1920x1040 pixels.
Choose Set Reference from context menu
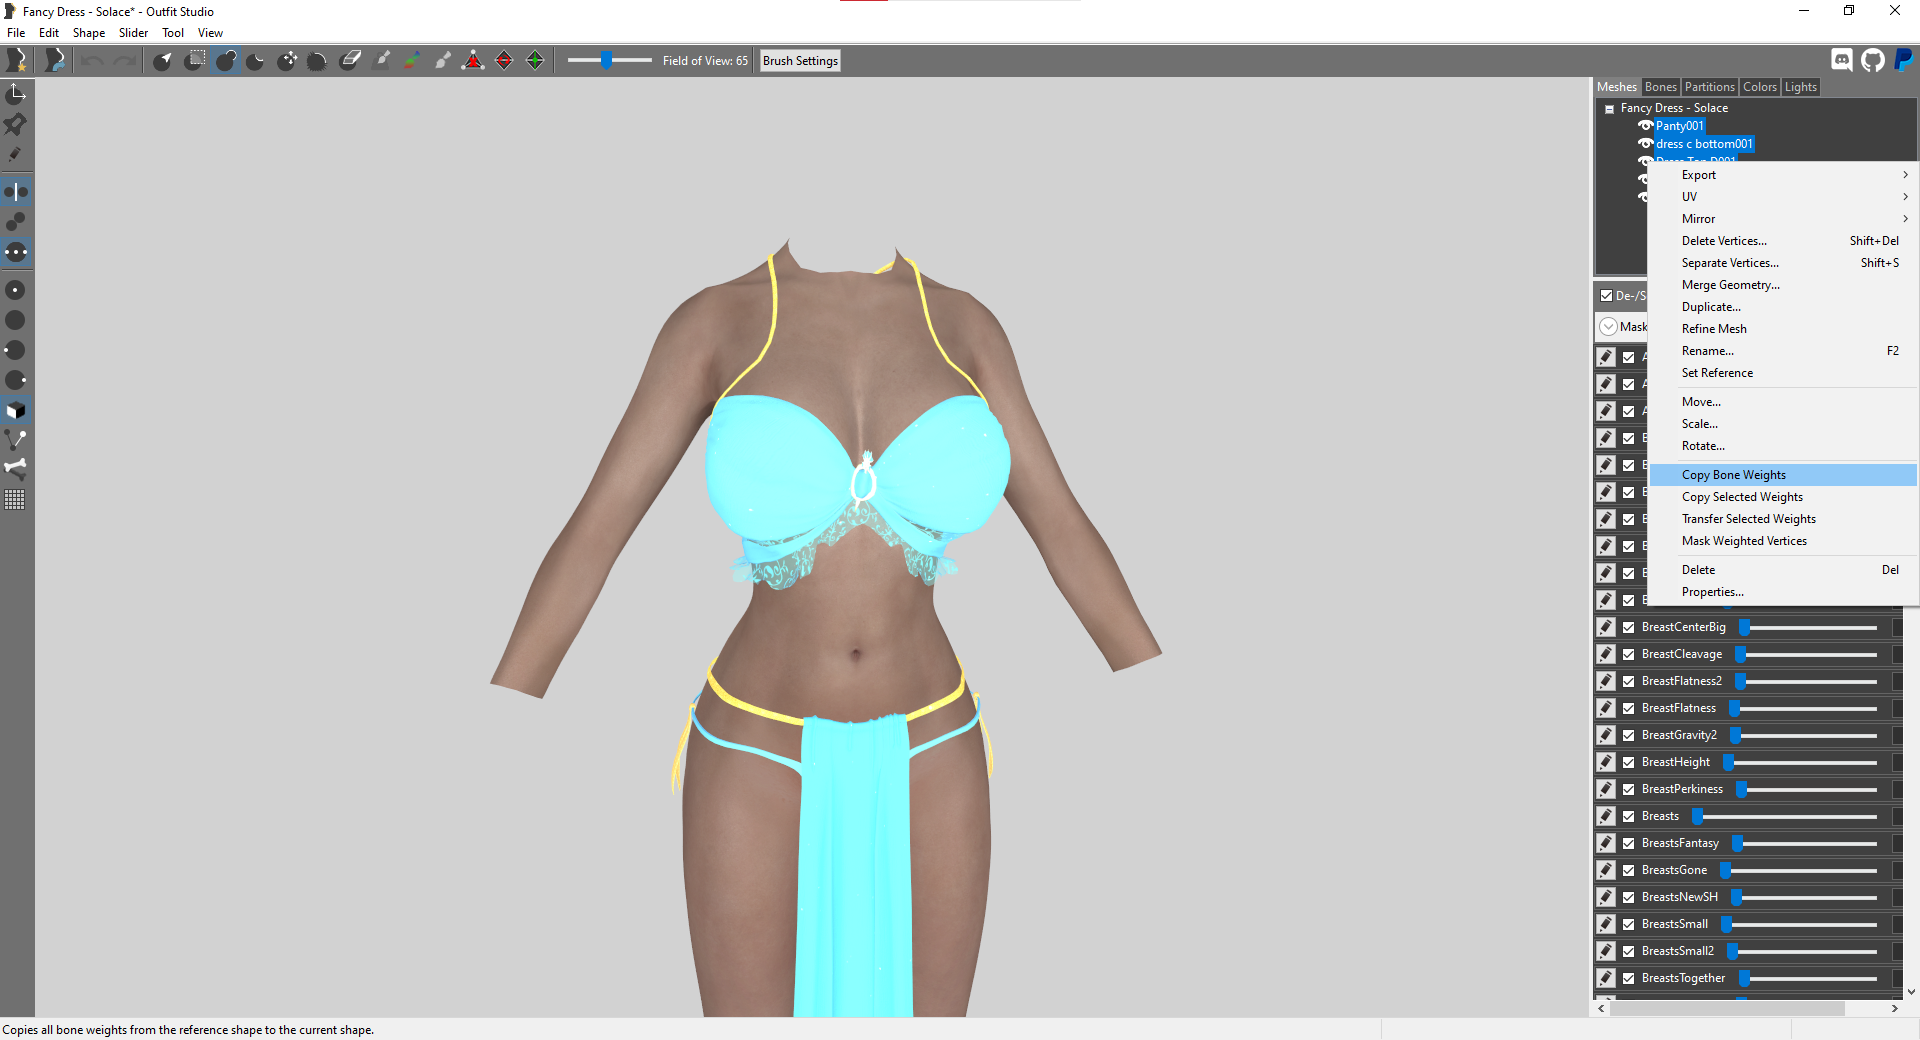(1783, 373)
